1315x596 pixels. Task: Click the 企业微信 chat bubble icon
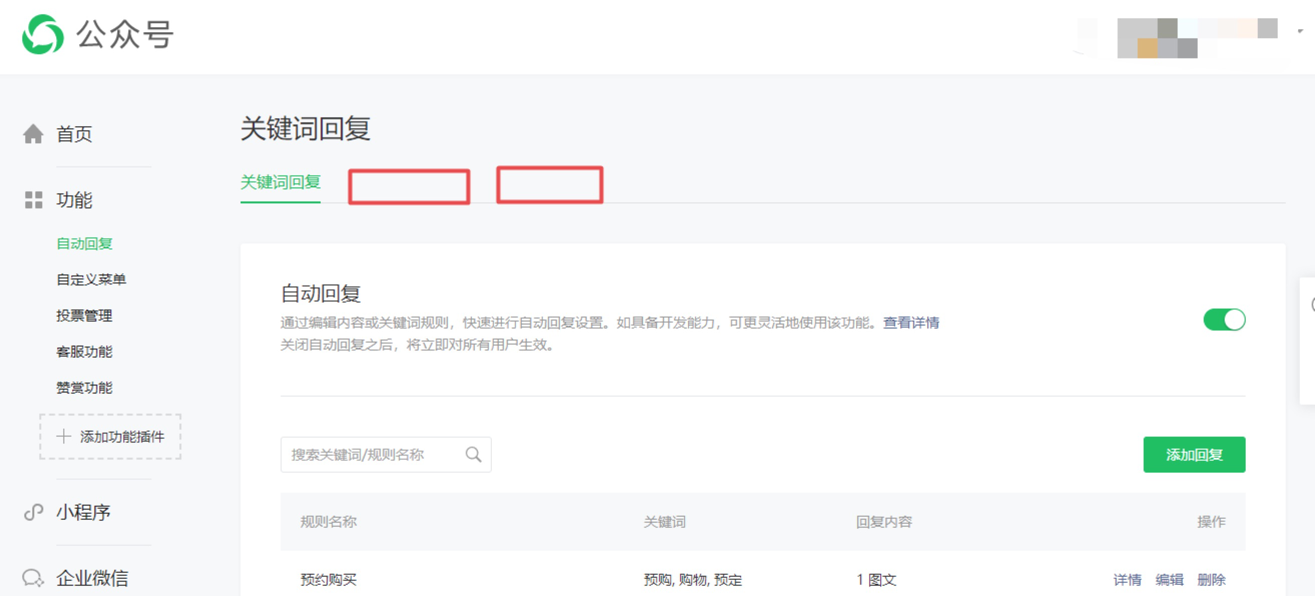pyautogui.click(x=33, y=578)
